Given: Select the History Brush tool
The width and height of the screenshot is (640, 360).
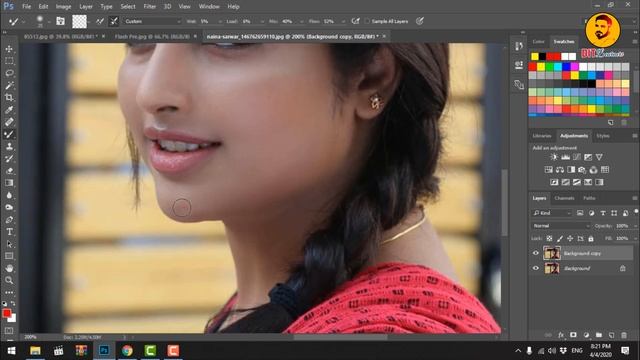Looking at the screenshot, I should (x=9, y=159).
